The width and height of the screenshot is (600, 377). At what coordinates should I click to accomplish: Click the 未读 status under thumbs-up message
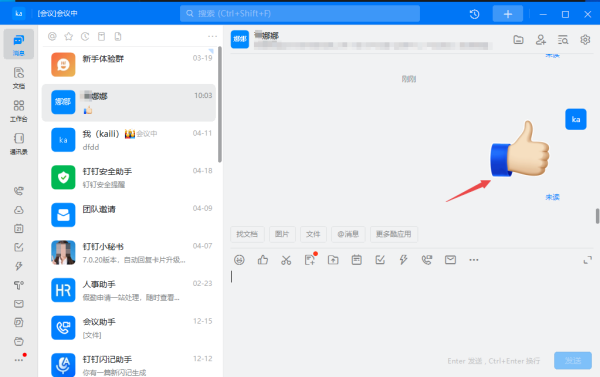pos(552,197)
